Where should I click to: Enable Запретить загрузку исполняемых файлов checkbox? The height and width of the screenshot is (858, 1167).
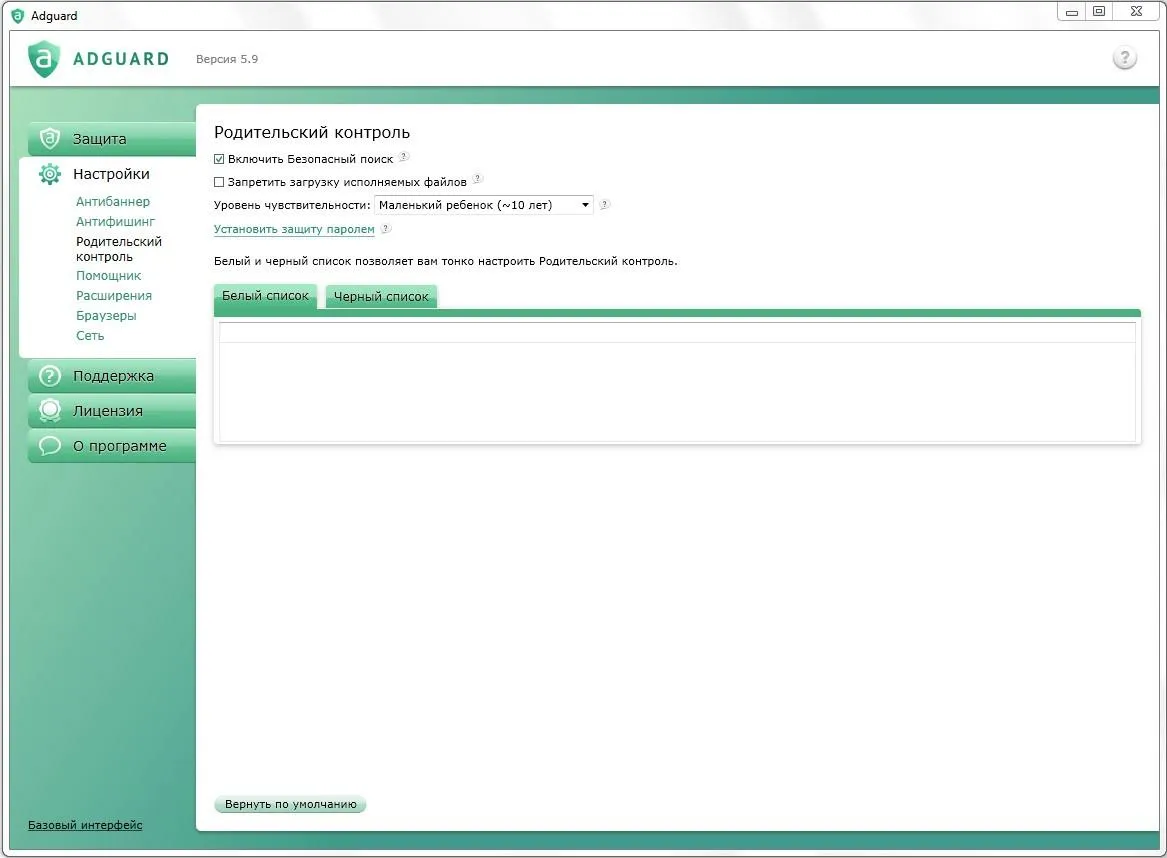220,182
